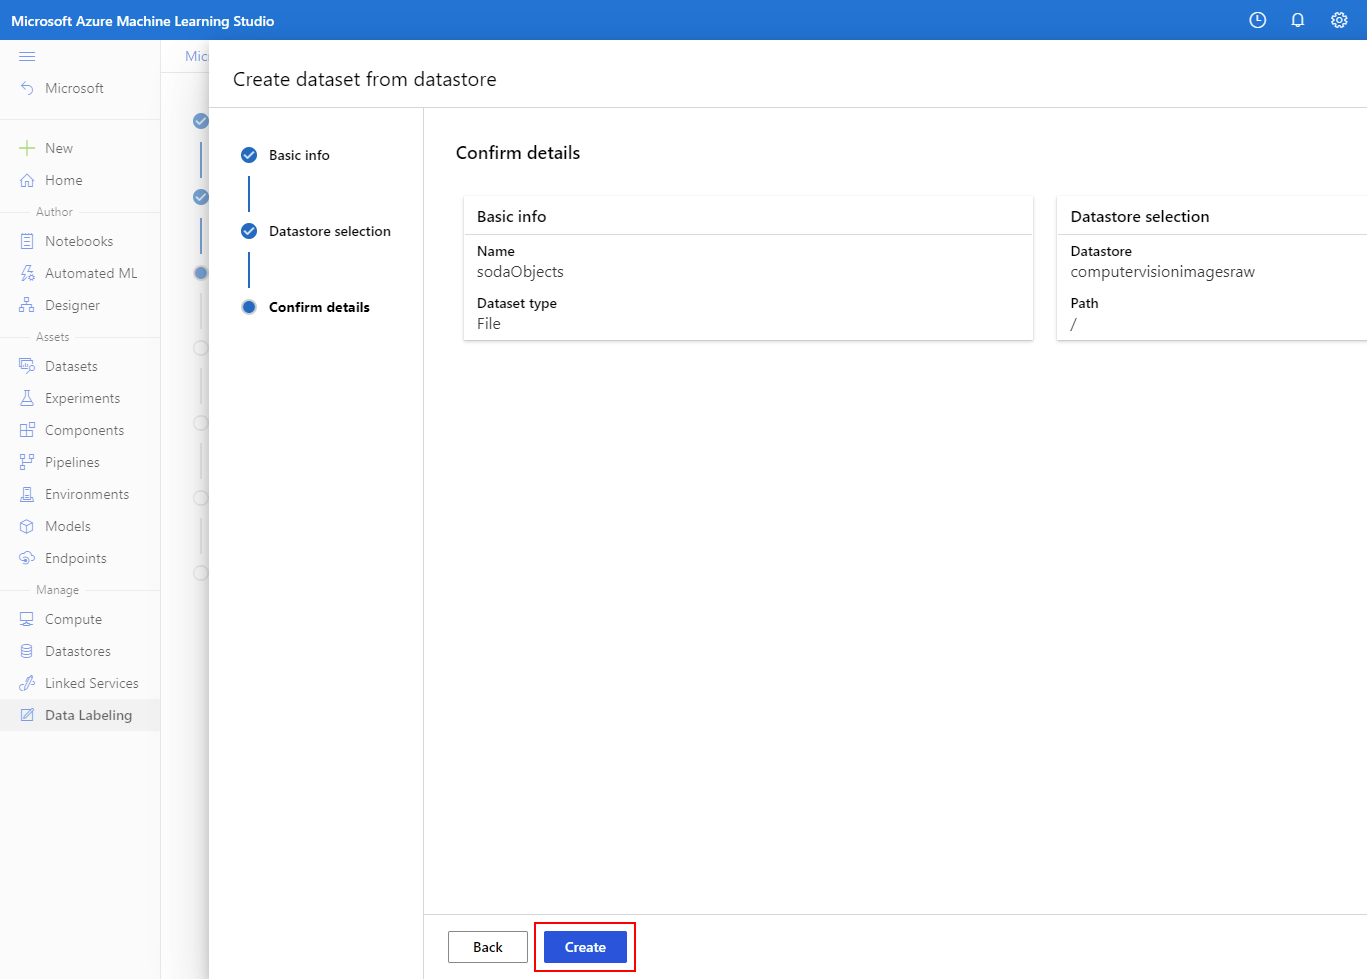Select the Confirm details wizard step
This screenshot has height=979, width=1367.
tap(319, 307)
